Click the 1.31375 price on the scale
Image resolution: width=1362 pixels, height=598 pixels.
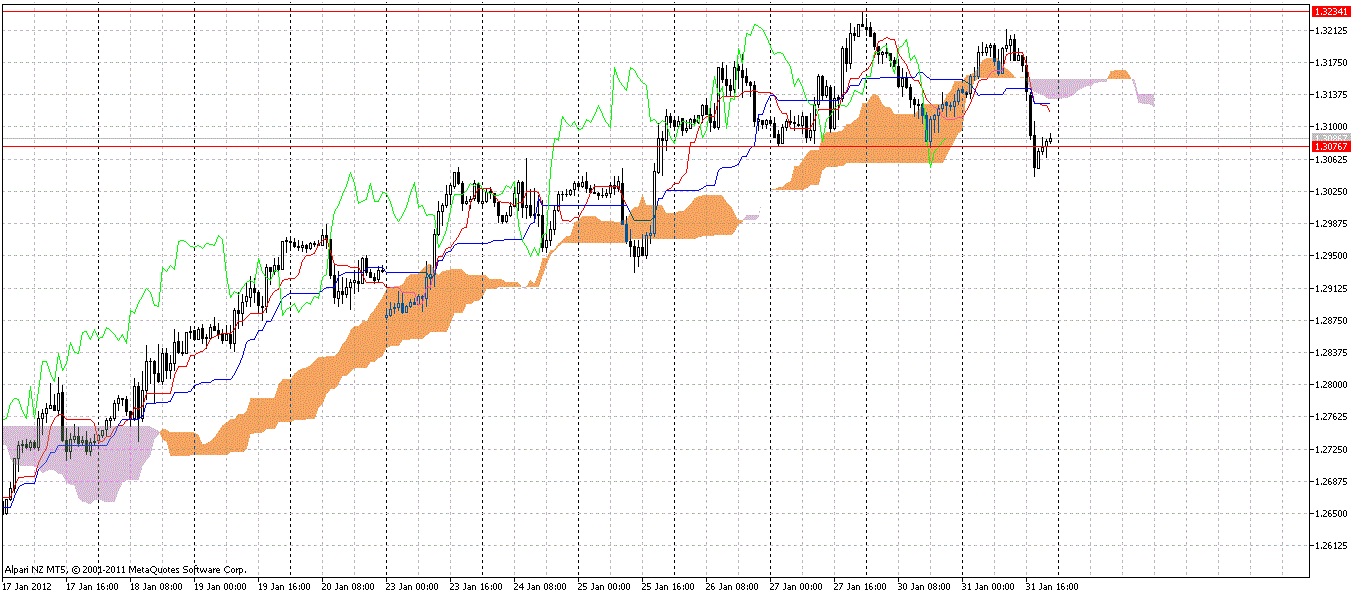1330,95
